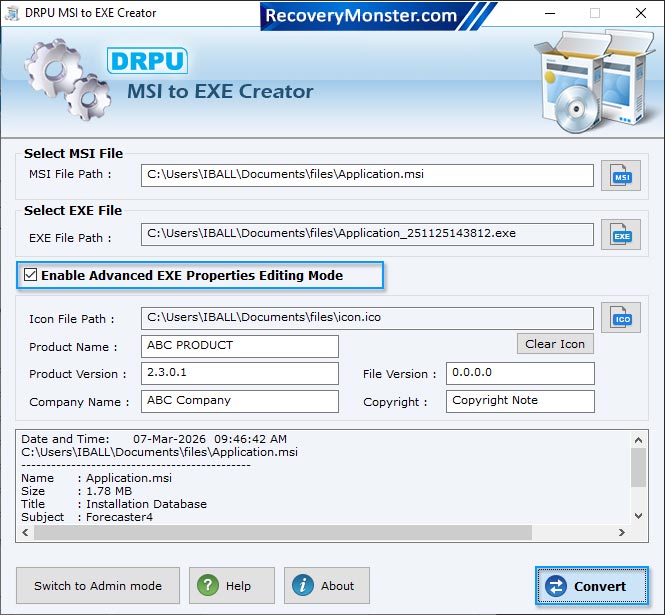Click the app icon in title bar
The width and height of the screenshot is (665, 615).
14,14
